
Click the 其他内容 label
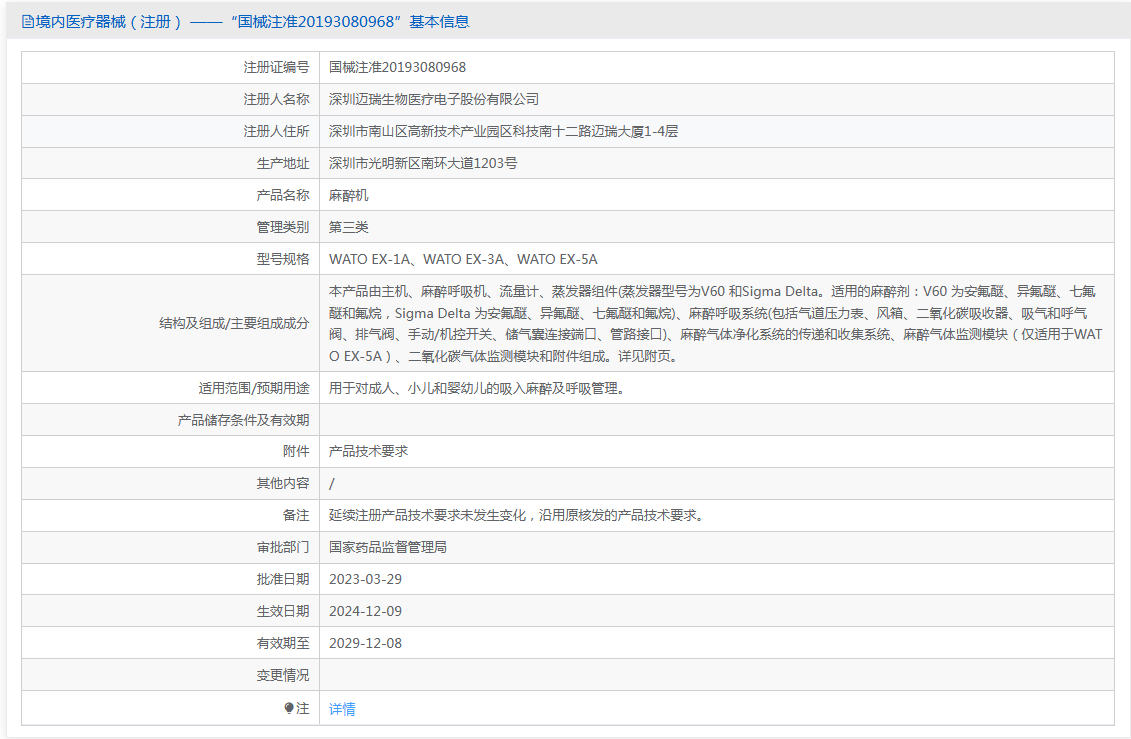283,483
